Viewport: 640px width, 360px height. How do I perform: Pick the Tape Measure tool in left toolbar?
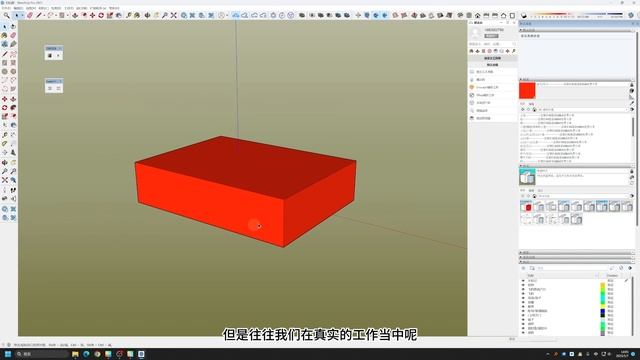coord(4,135)
